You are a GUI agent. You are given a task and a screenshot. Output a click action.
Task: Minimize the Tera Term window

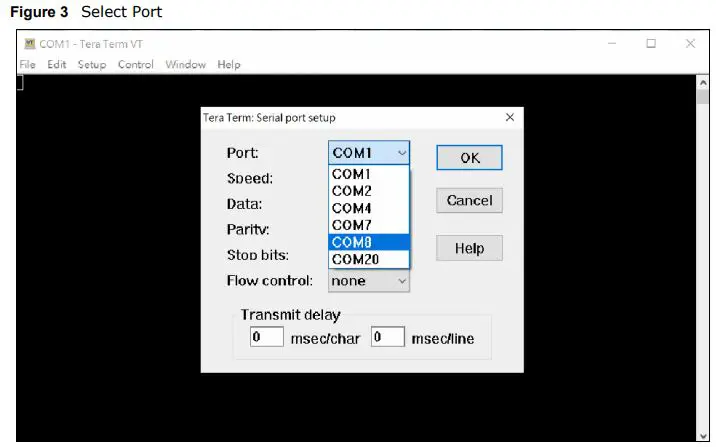[x=612, y=44]
